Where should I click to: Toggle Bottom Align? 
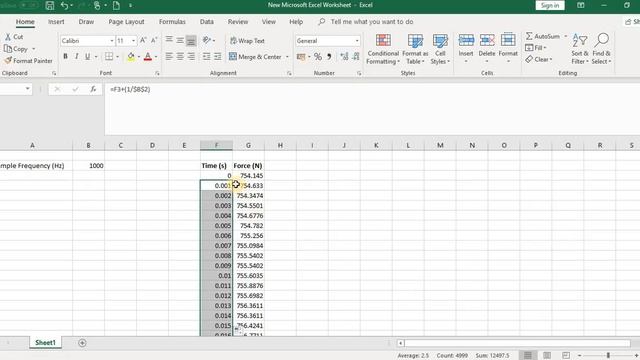point(191,40)
